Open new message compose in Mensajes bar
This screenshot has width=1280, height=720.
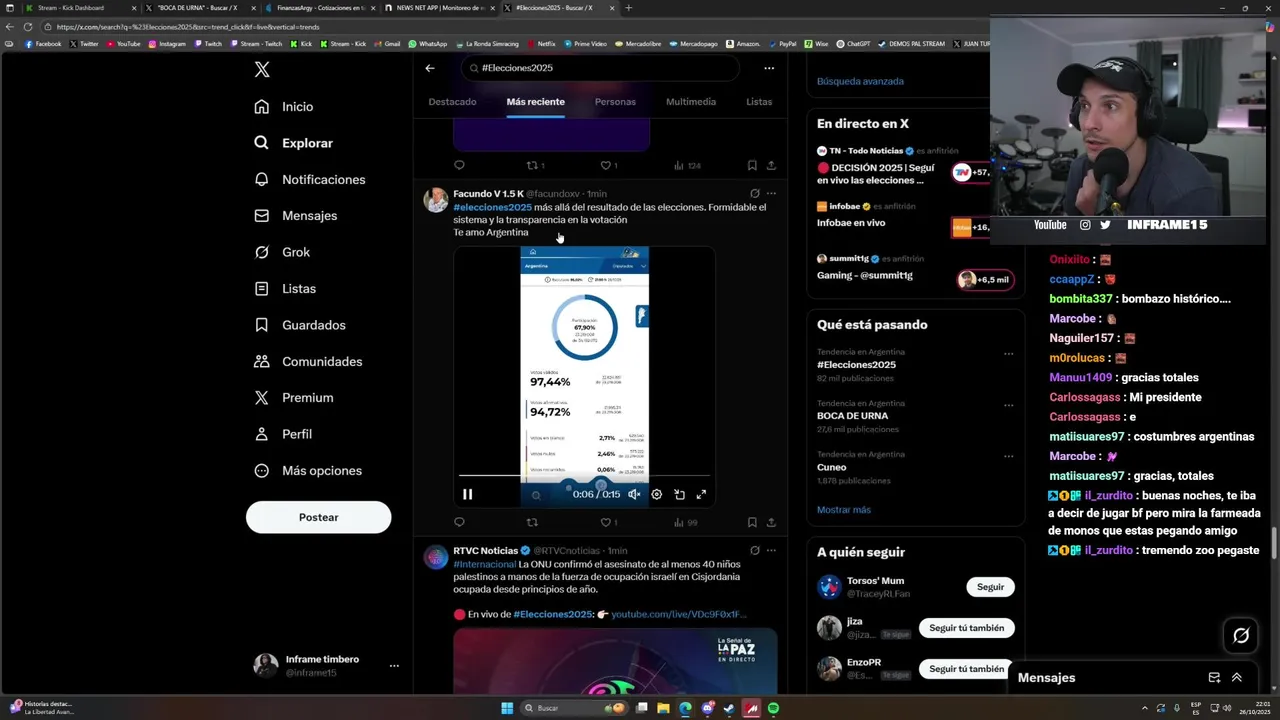pos(1214,677)
